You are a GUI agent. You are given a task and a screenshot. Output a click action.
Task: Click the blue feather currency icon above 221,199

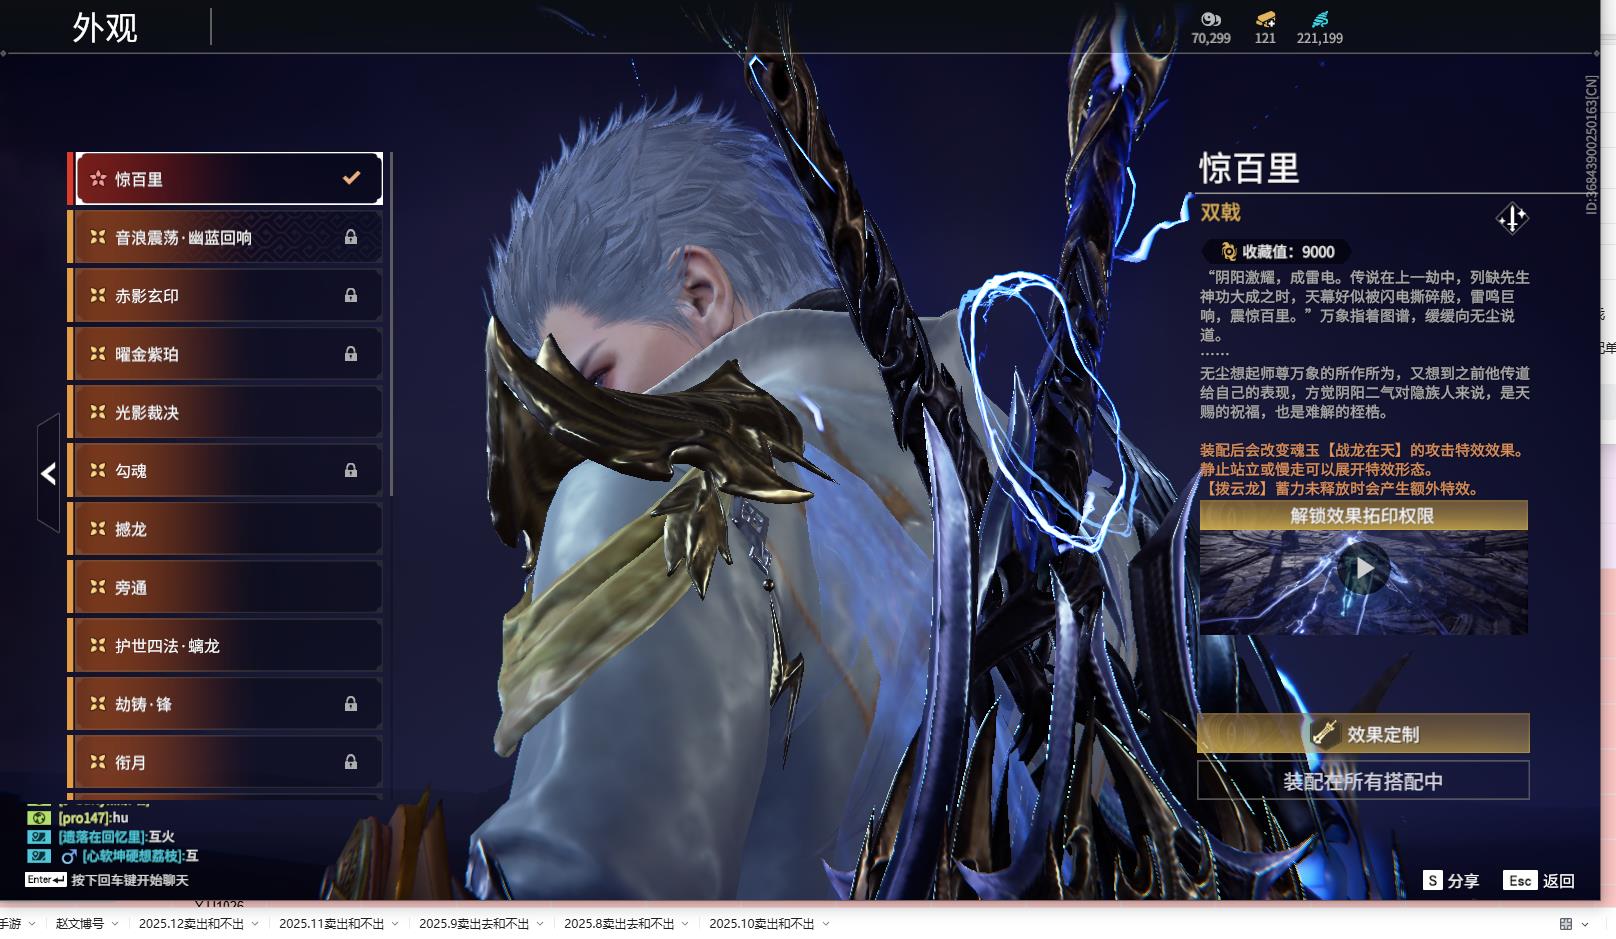pyautogui.click(x=1320, y=19)
